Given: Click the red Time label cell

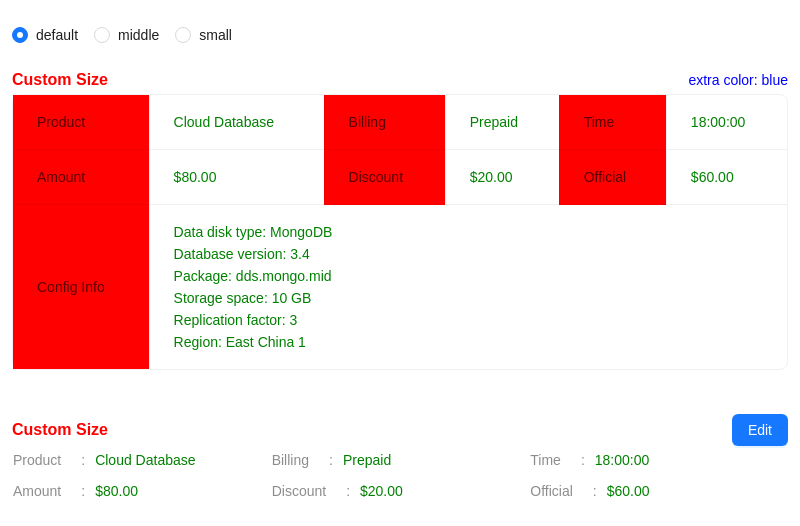Looking at the screenshot, I should coord(613,122).
